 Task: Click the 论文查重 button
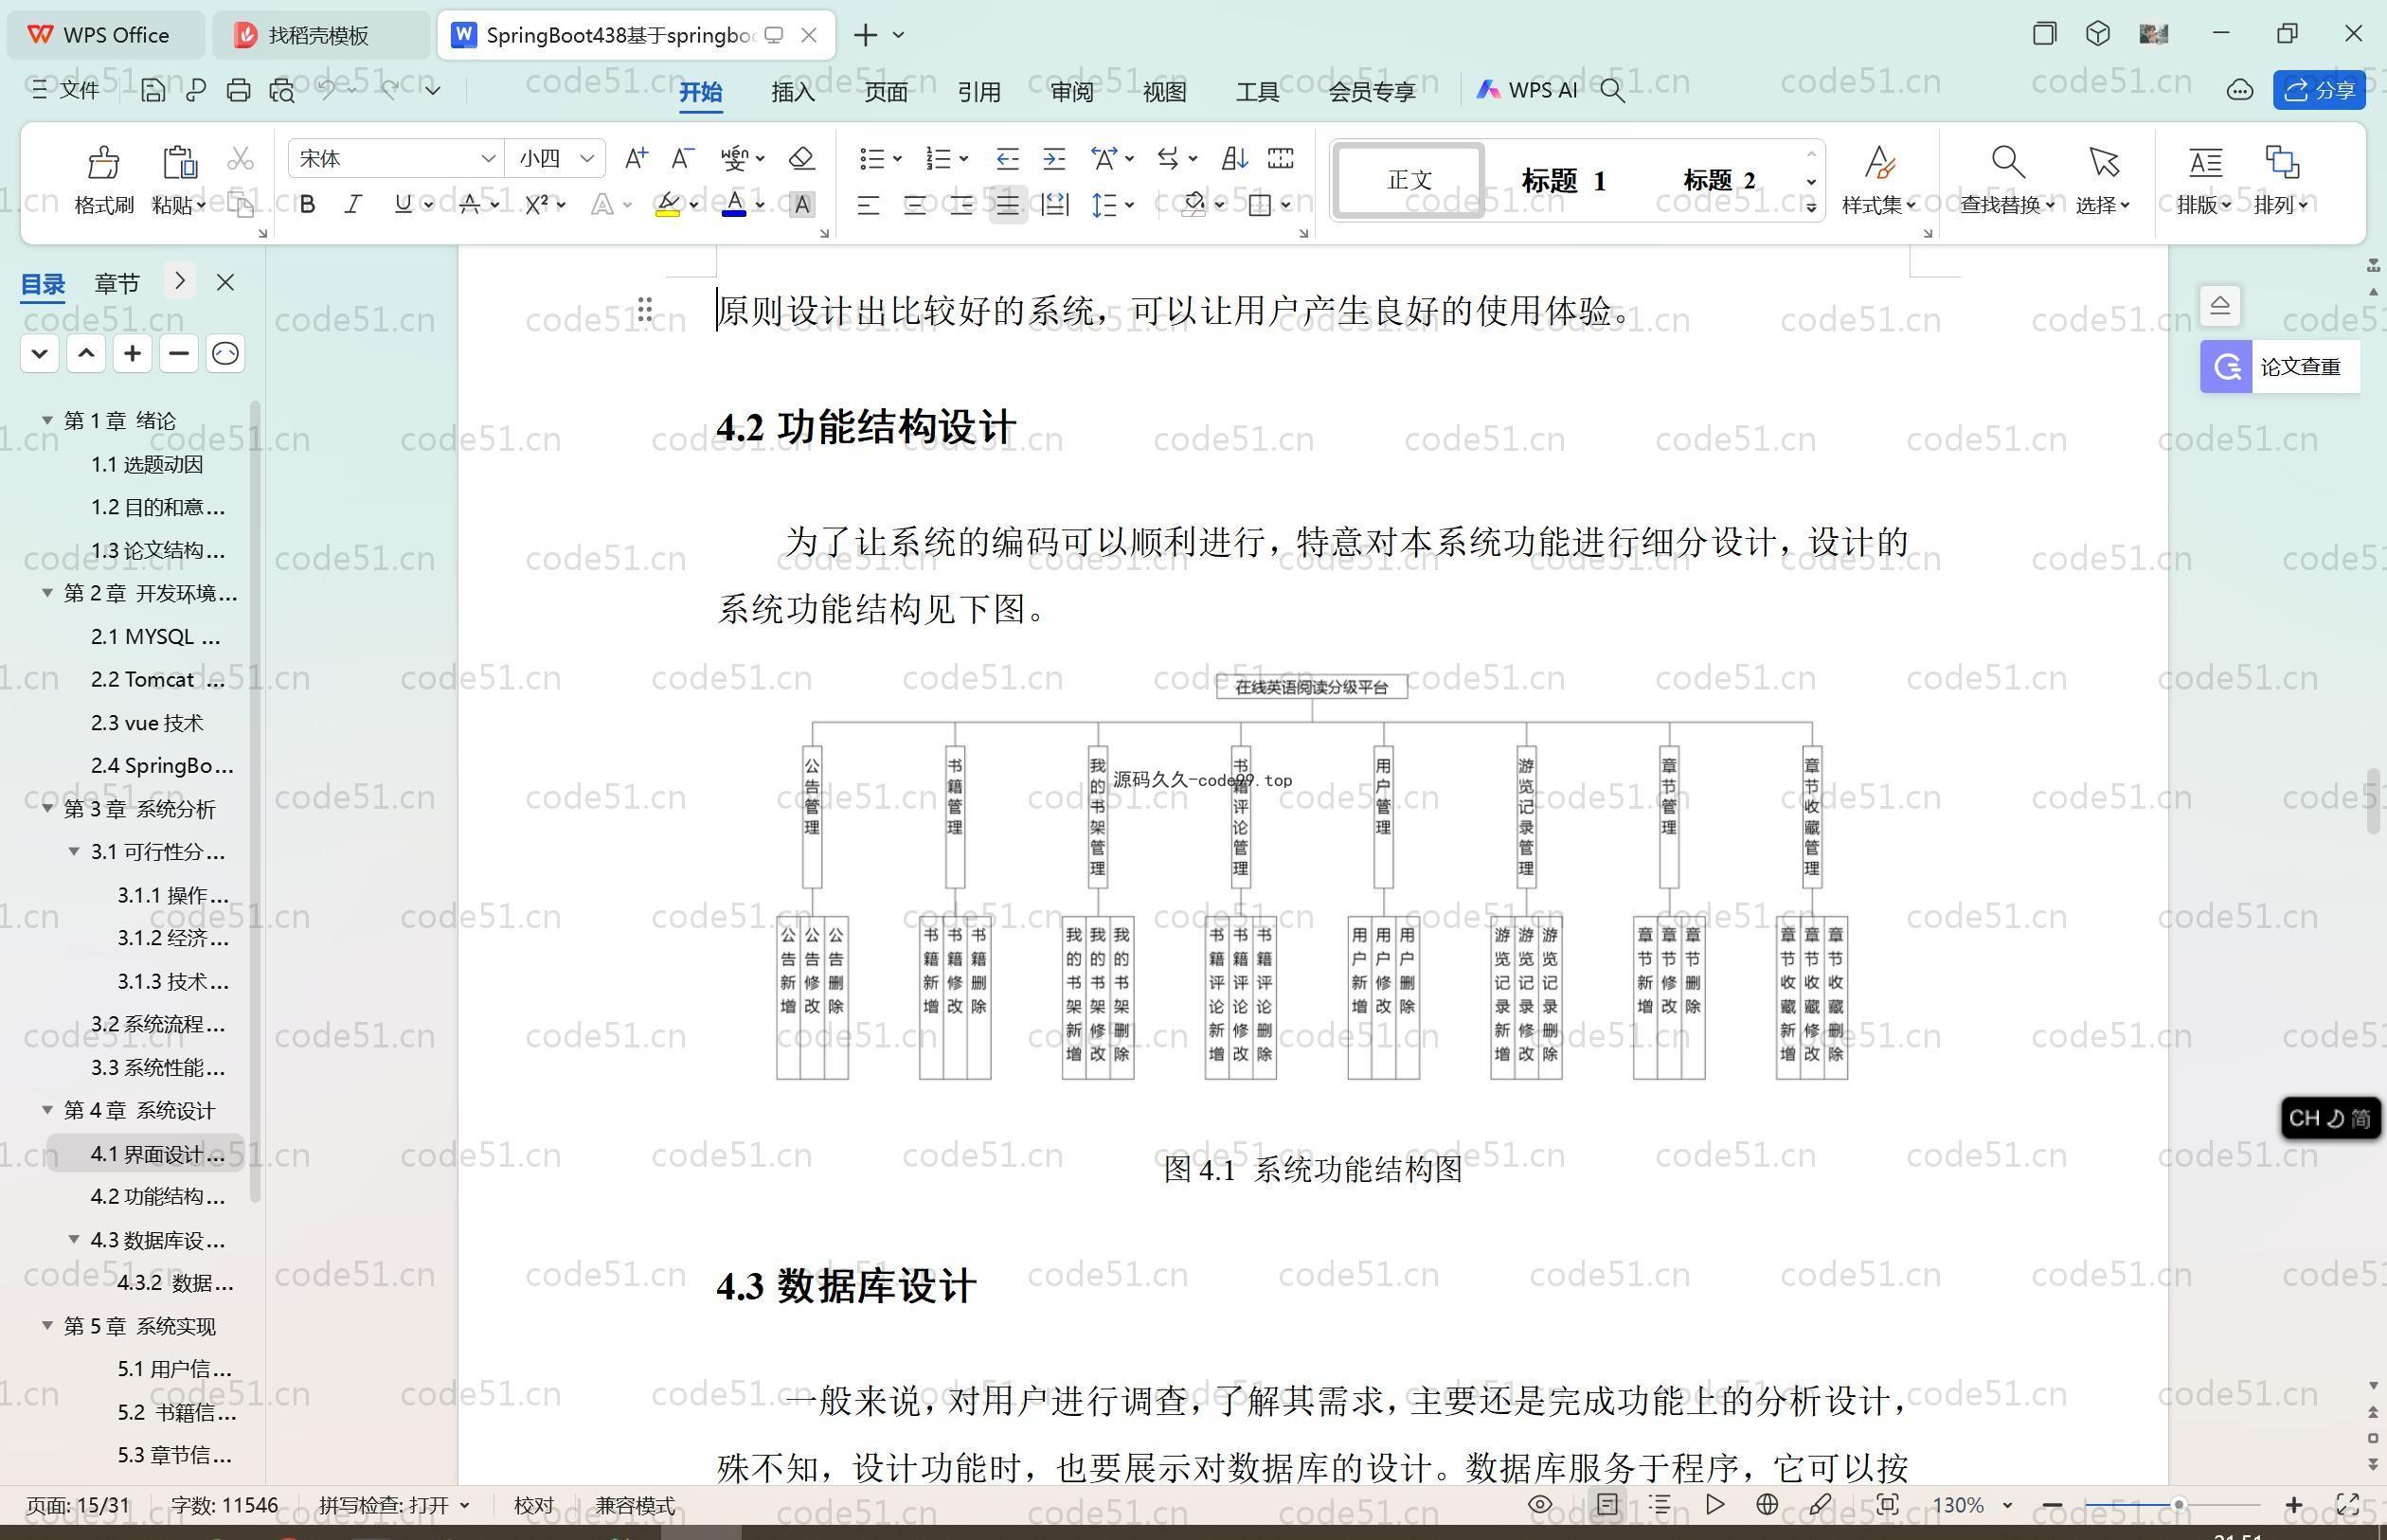click(x=2280, y=366)
